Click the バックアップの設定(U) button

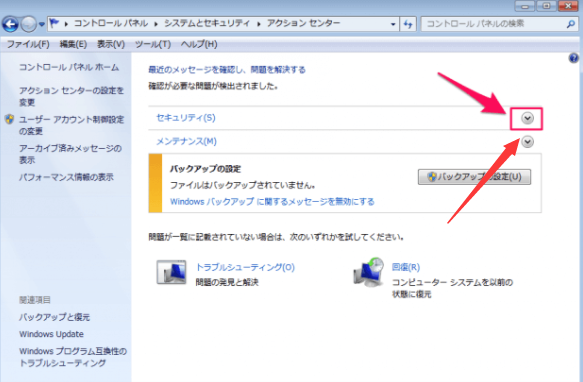(x=474, y=177)
